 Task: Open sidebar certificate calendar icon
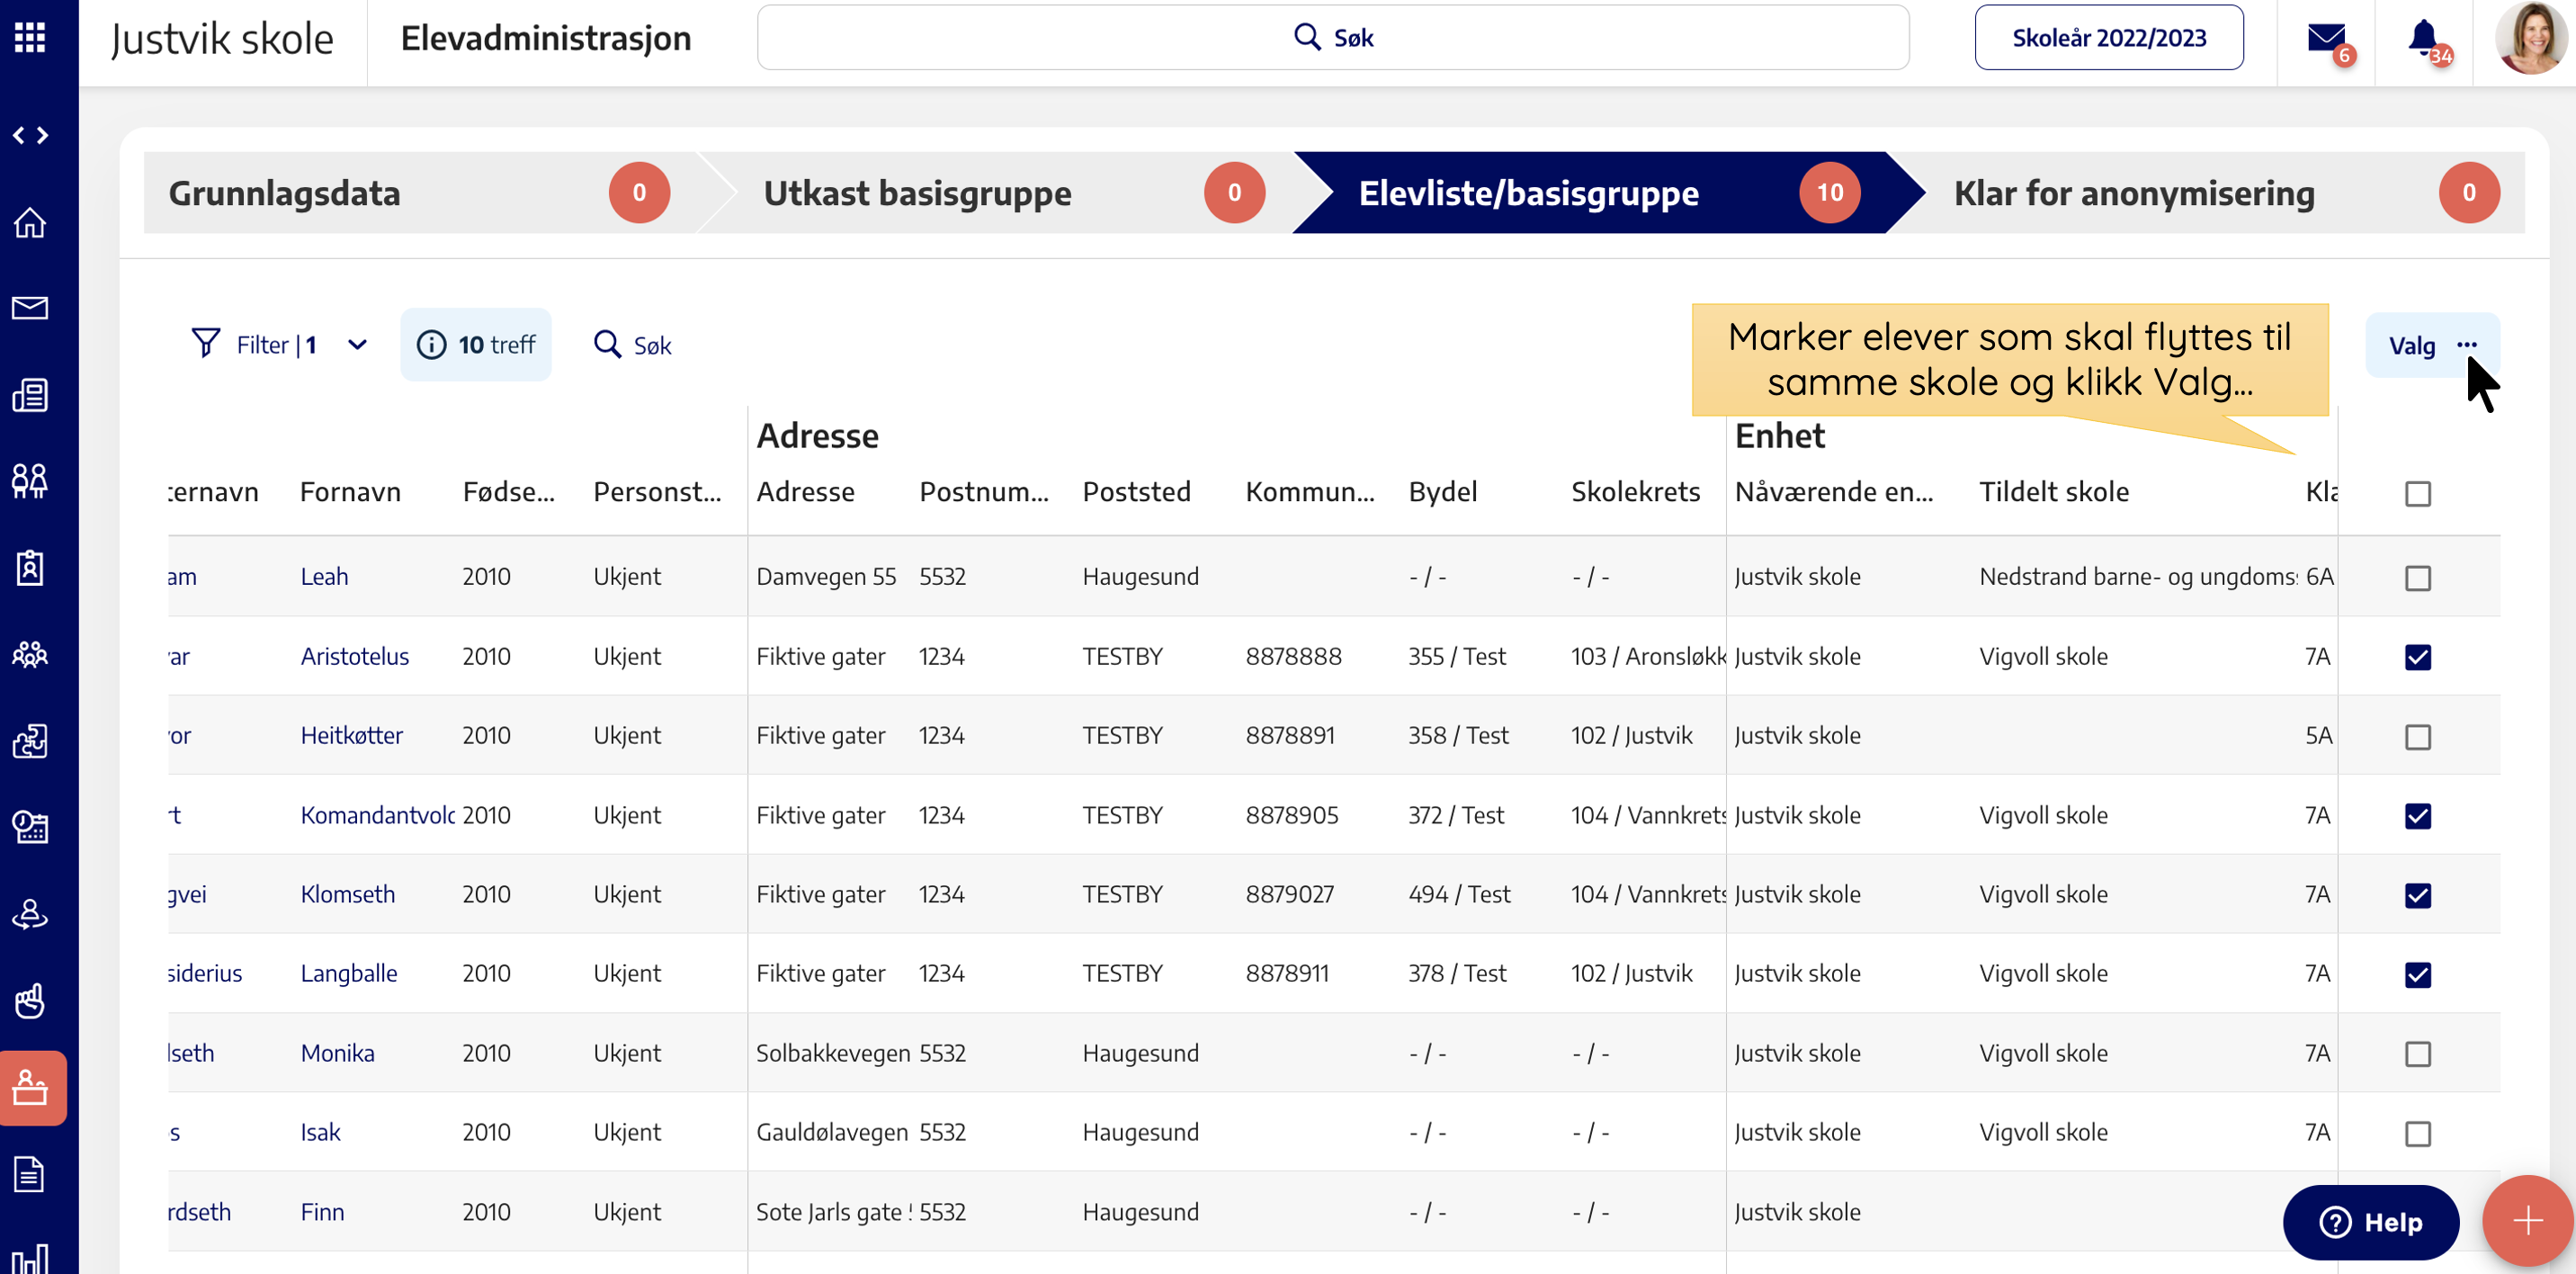click(30, 827)
